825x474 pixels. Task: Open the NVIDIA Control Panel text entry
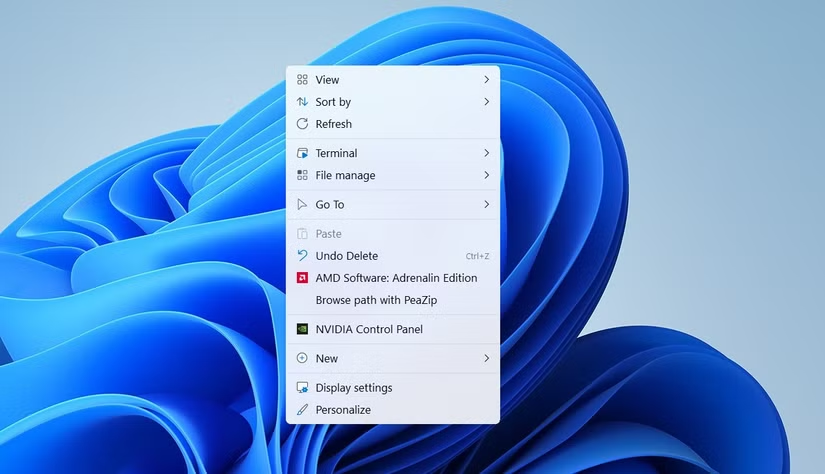[x=369, y=329]
